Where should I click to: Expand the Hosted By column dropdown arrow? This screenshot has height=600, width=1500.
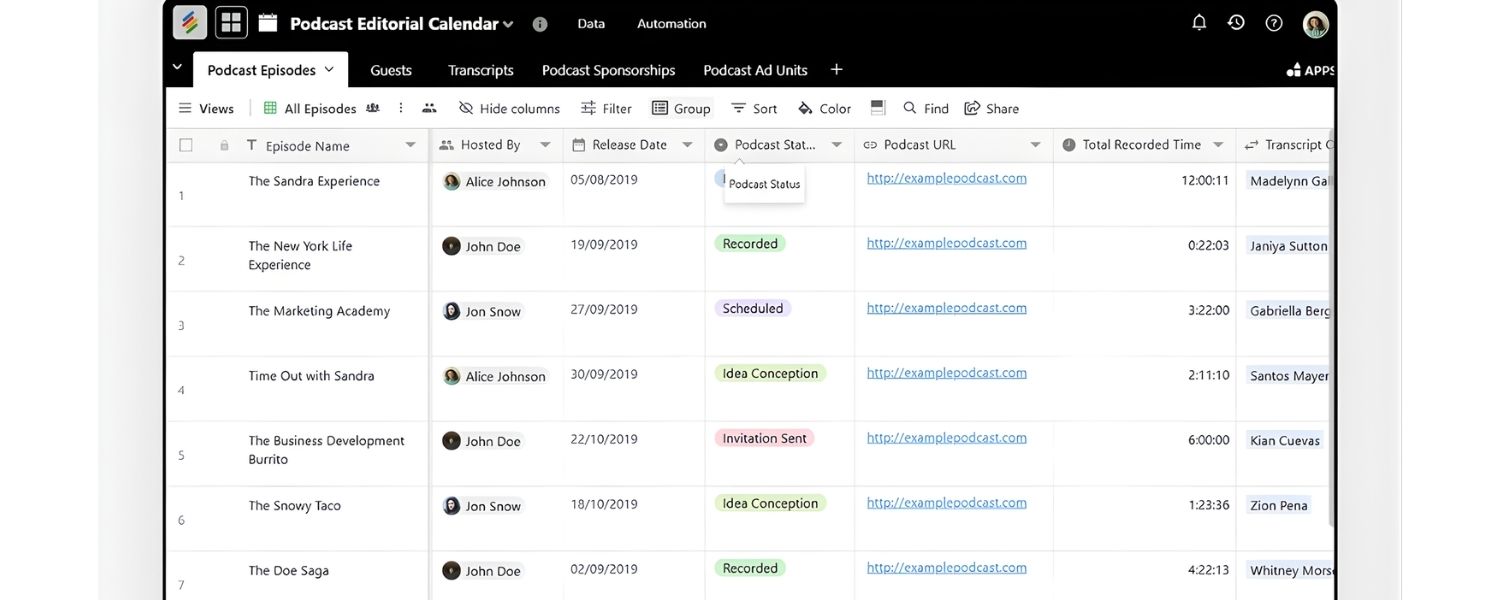(545, 145)
